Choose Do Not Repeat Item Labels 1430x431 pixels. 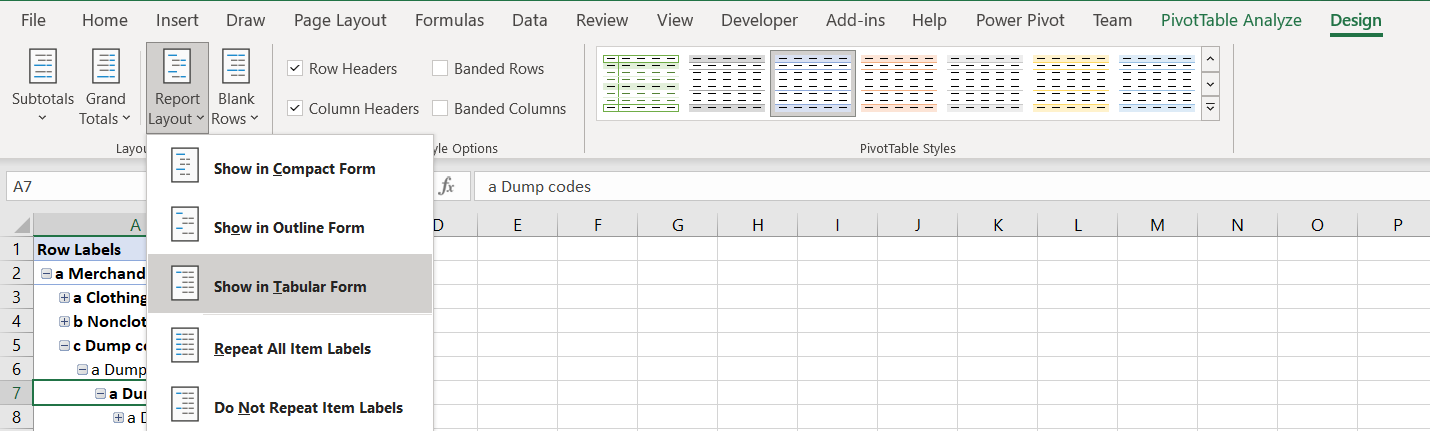point(290,408)
